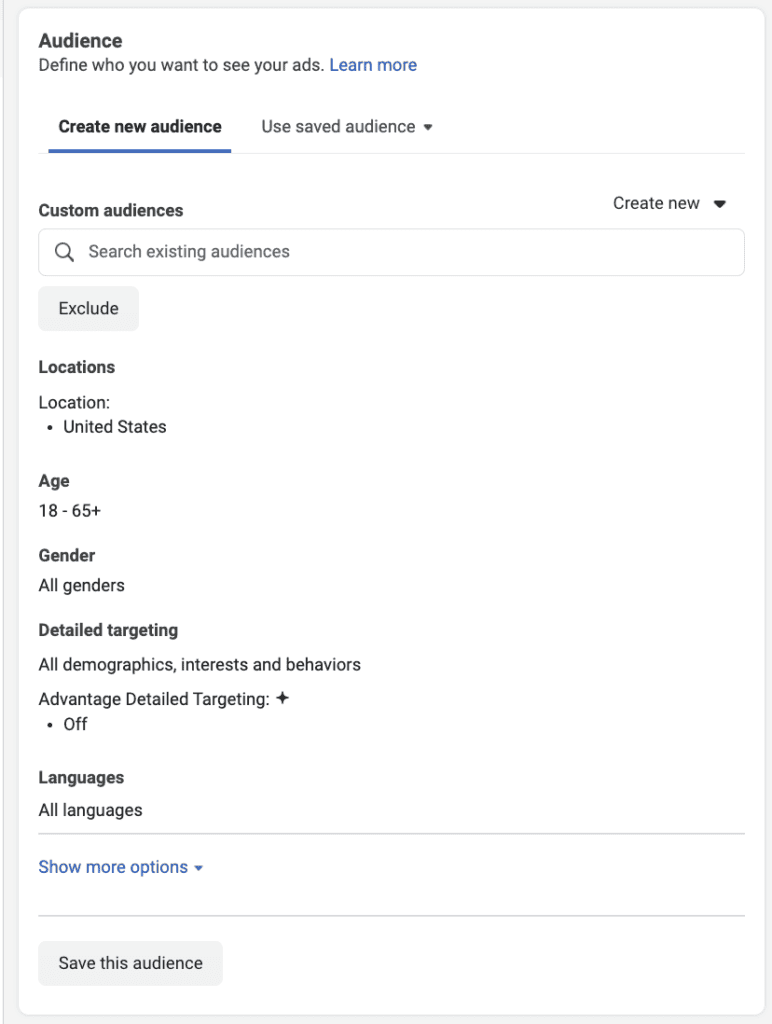Open the Learn more link
This screenshot has height=1024, width=772.
tap(373, 65)
